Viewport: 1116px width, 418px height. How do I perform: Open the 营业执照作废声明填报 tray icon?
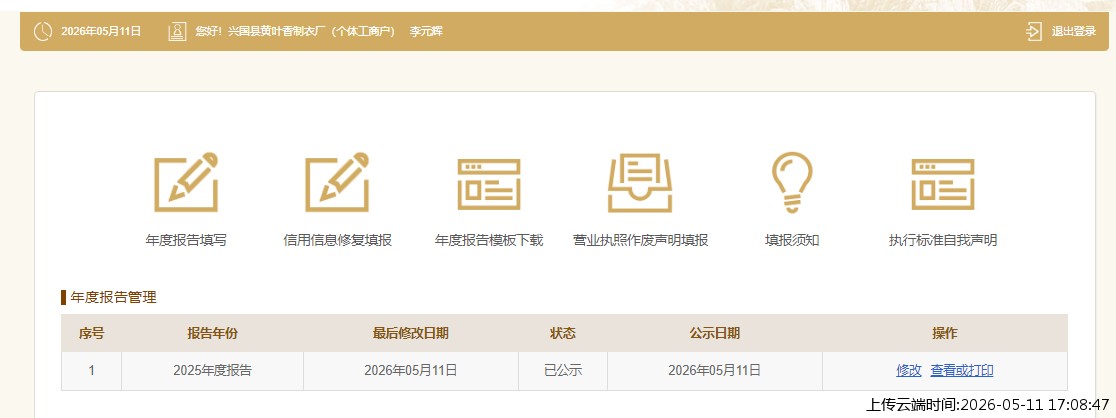point(641,182)
